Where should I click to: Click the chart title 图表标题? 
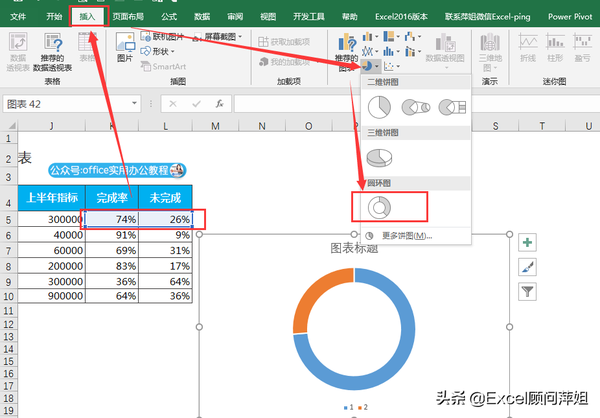(x=354, y=248)
